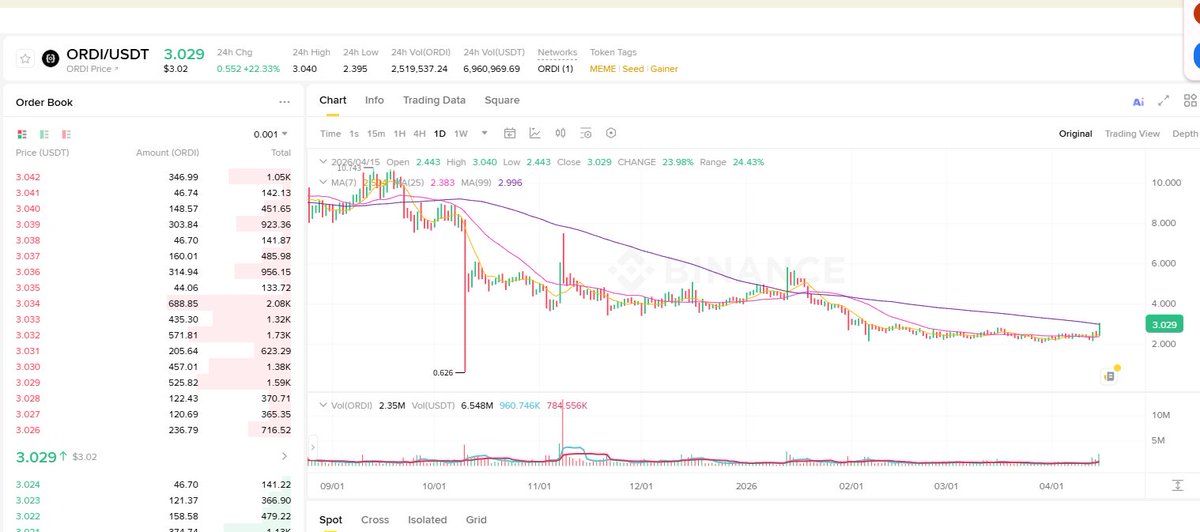The height and width of the screenshot is (532, 1200).
Task: Select the 3.022 bid price row
Action: 153,516
